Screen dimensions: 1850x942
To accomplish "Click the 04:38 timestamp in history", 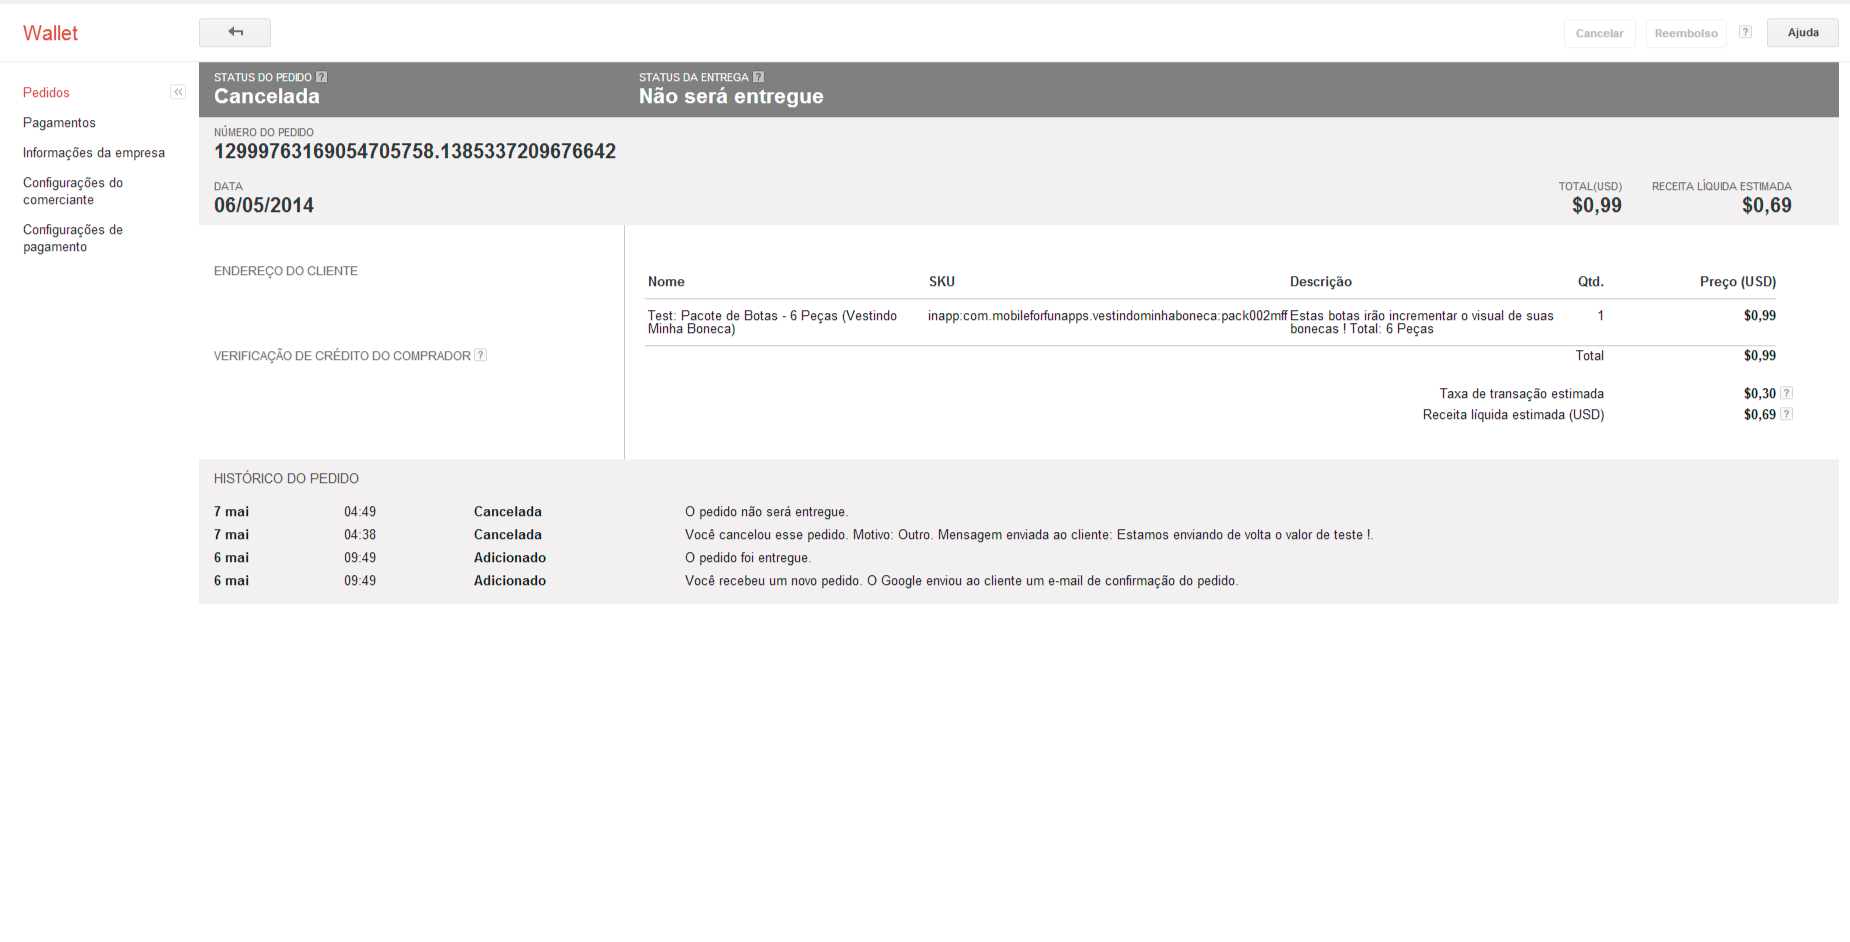I will 360,534.
